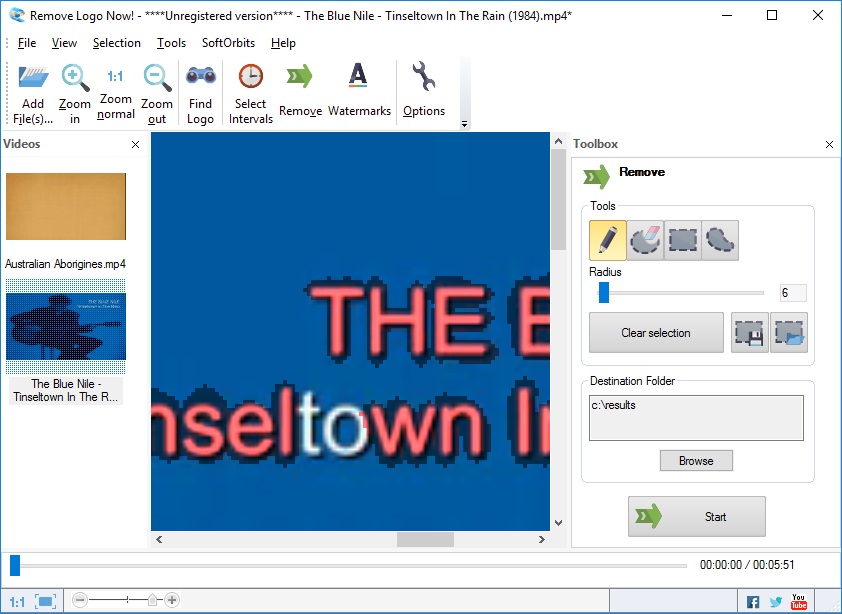Click The Blue Nile - Tinseltown file label

[66, 391]
